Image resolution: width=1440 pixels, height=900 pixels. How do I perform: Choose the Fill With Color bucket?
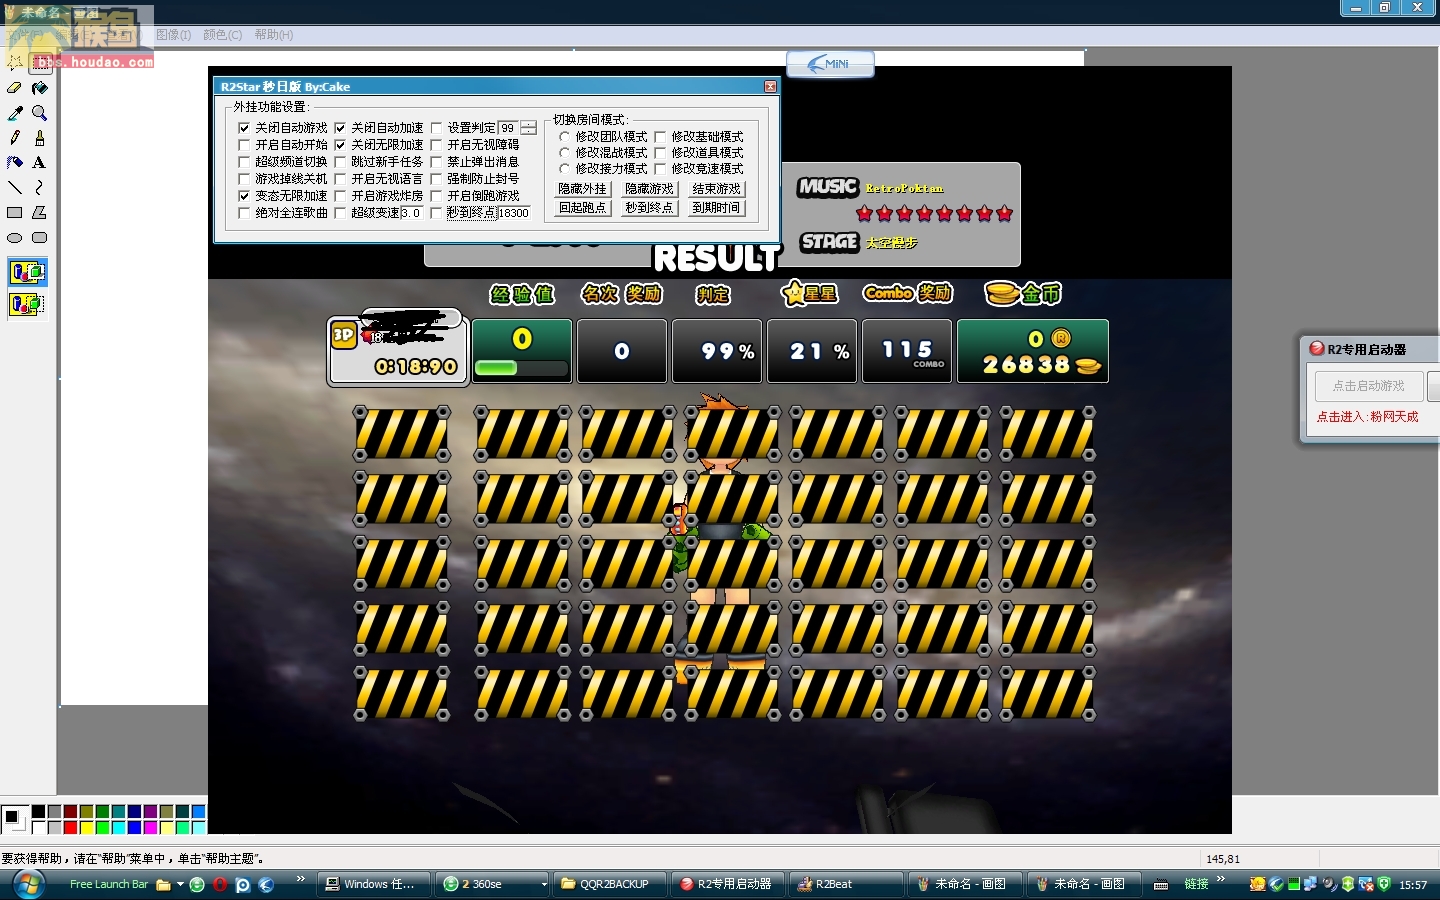40,88
